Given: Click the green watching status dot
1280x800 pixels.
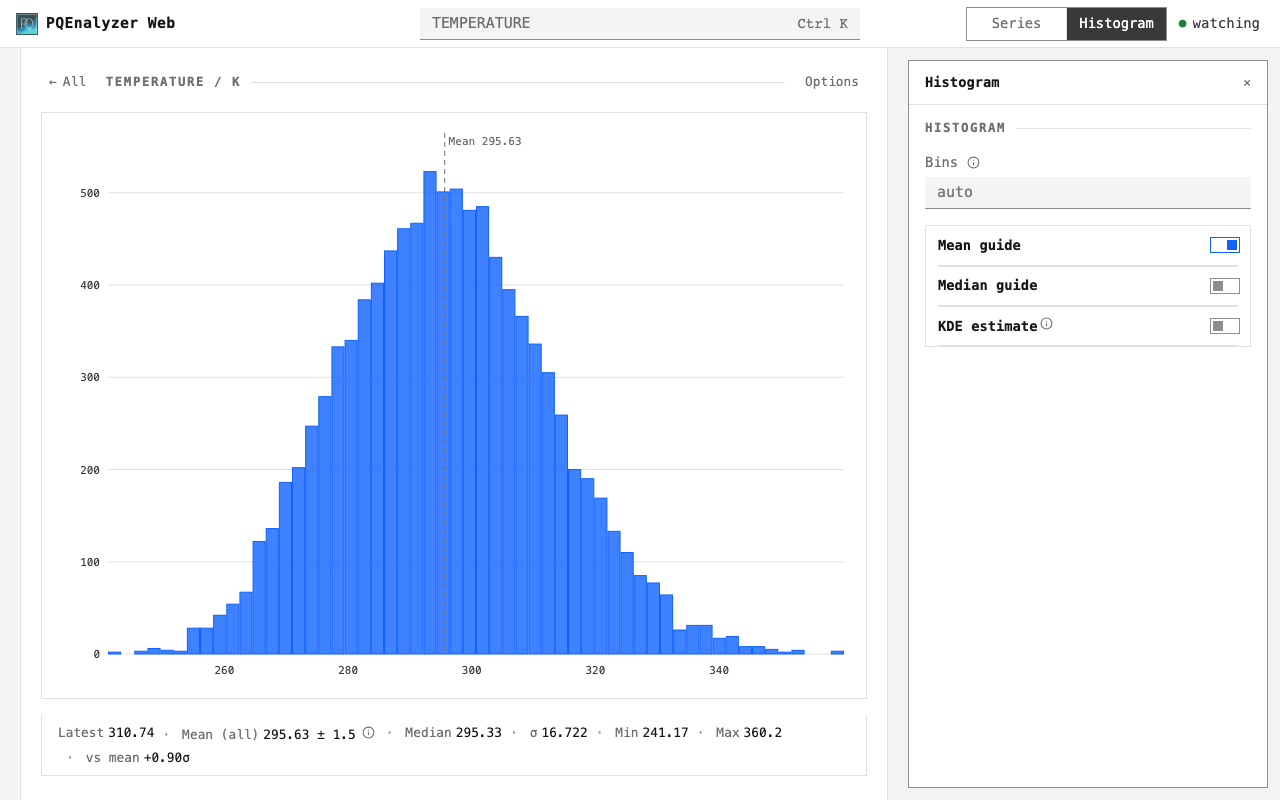Looking at the screenshot, I should coord(1182,24).
